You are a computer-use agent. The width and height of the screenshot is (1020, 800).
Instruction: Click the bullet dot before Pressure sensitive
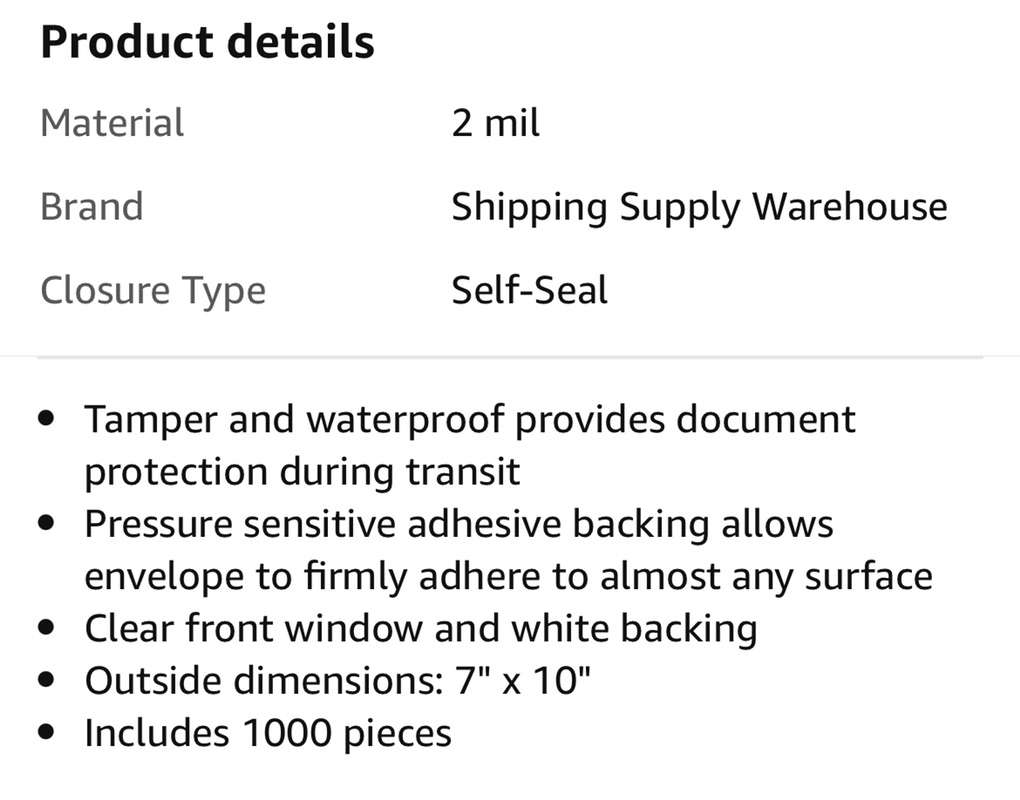pos(46,524)
